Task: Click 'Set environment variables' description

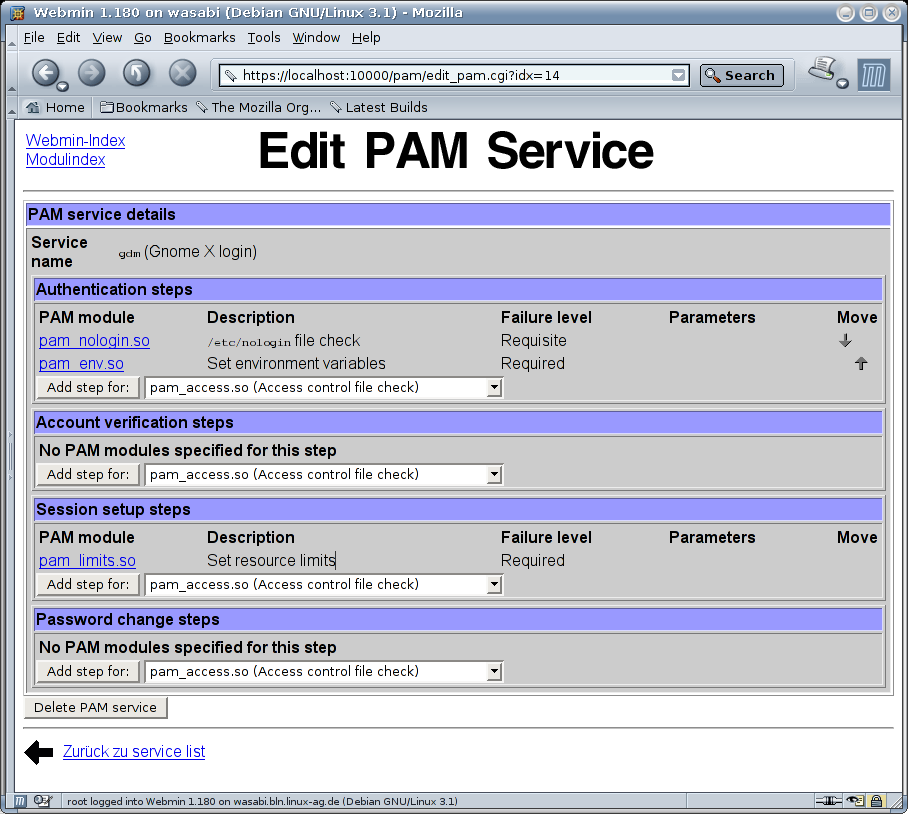Action: tap(296, 364)
